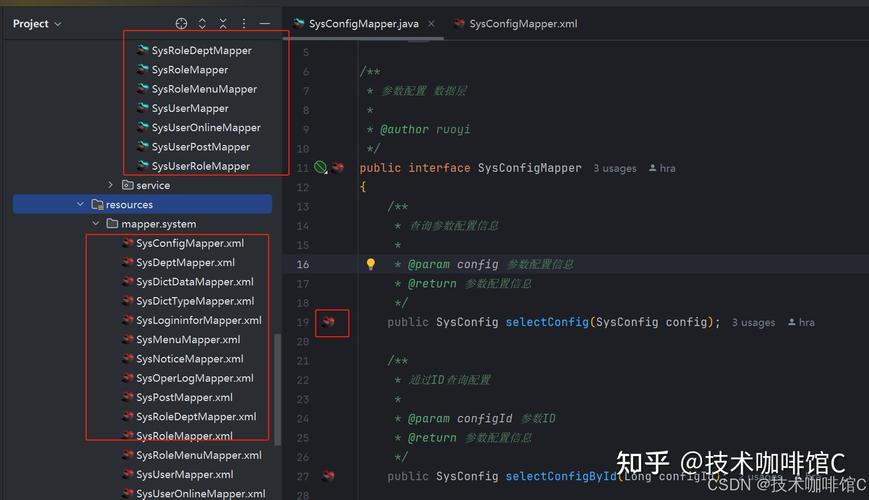869x500 pixels.
Task: Click hra author hint after selectConfig
Action: pyautogui.click(x=801, y=322)
